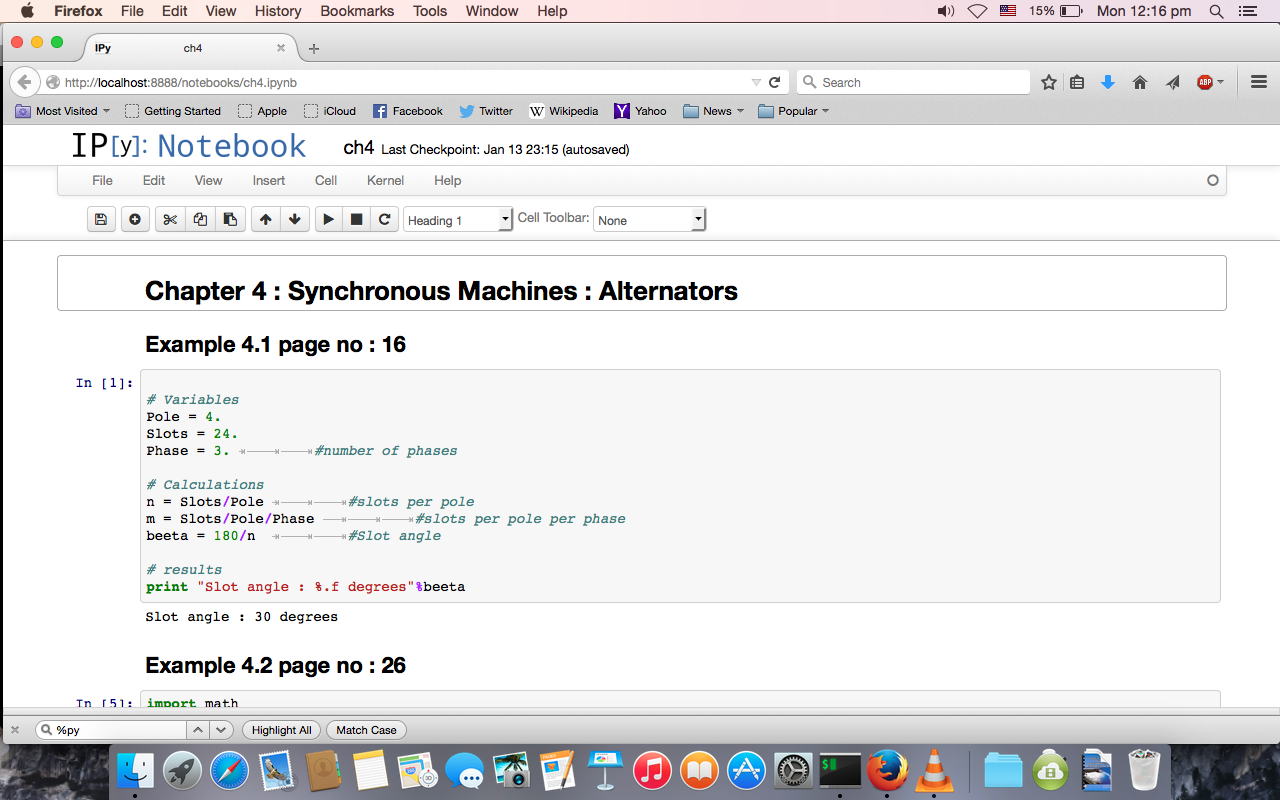Paste cell using clipboard icon
Image resolution: width=1280 pixels, height=800 pixels.
click(230, 220)
